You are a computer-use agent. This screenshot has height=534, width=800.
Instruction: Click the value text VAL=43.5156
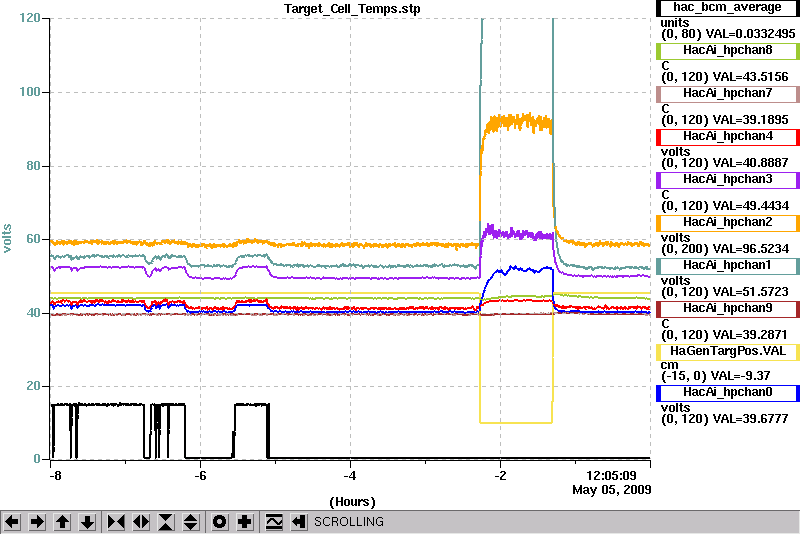pyautogui.click(x=751, y=77)
